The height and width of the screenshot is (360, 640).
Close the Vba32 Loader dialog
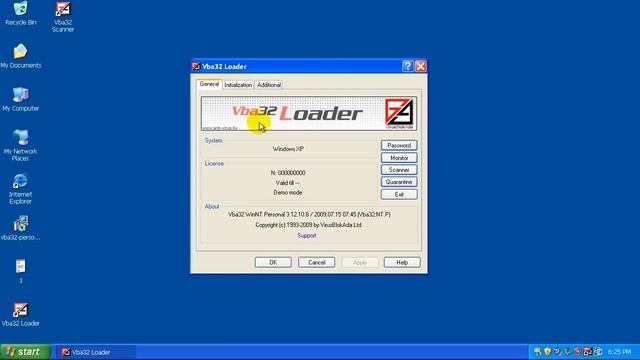coord(421,66)
